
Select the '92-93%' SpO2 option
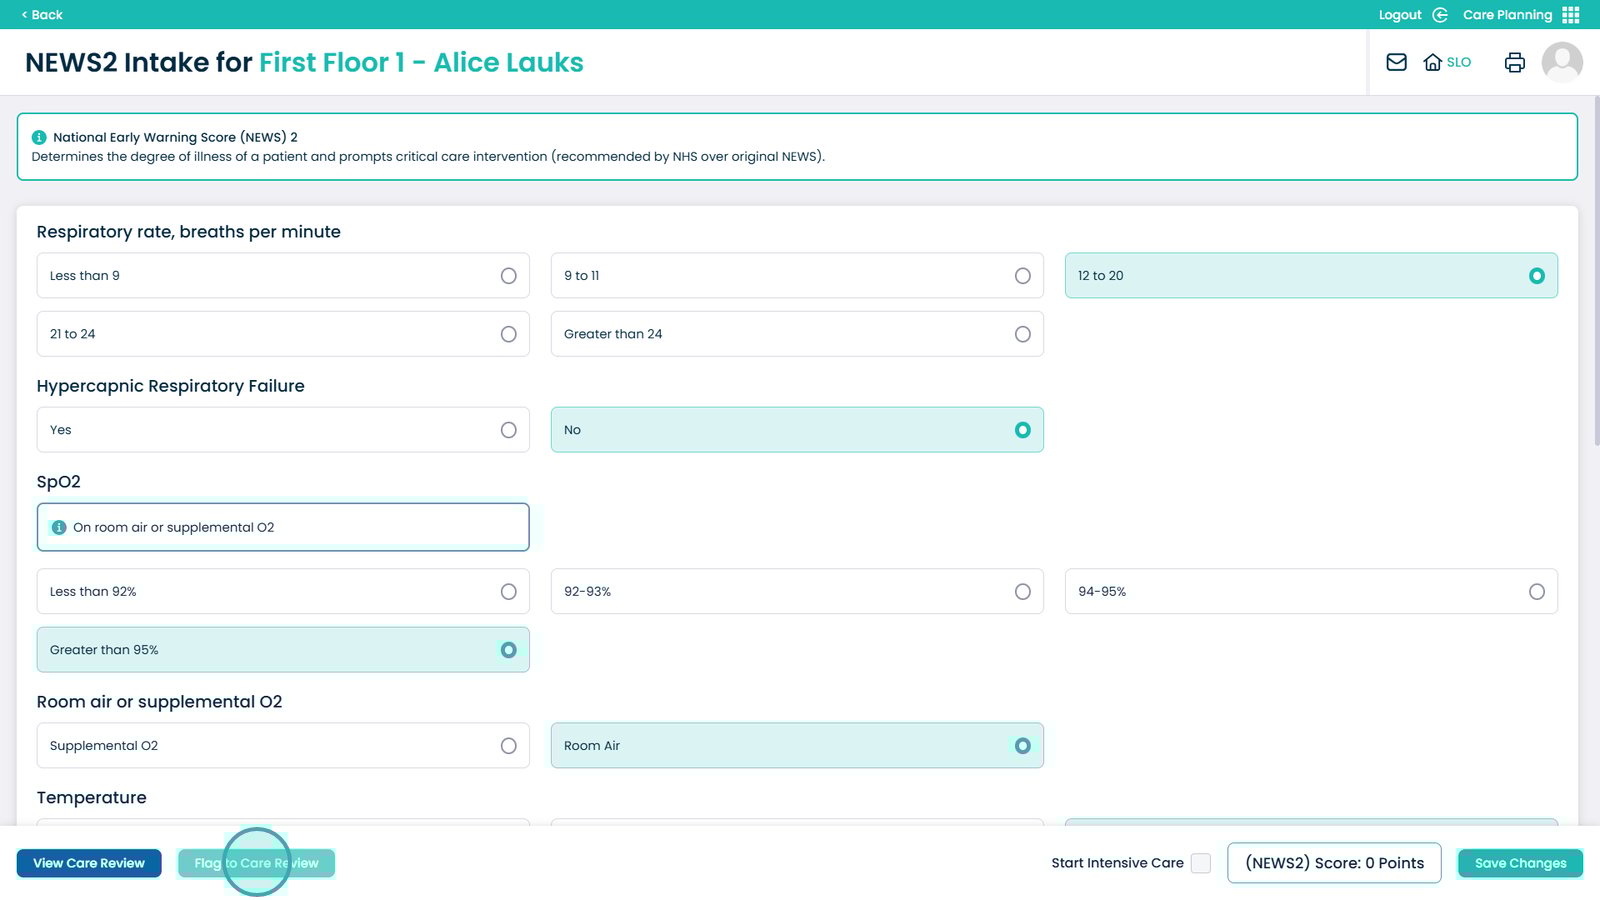[x=1022, y=592]
